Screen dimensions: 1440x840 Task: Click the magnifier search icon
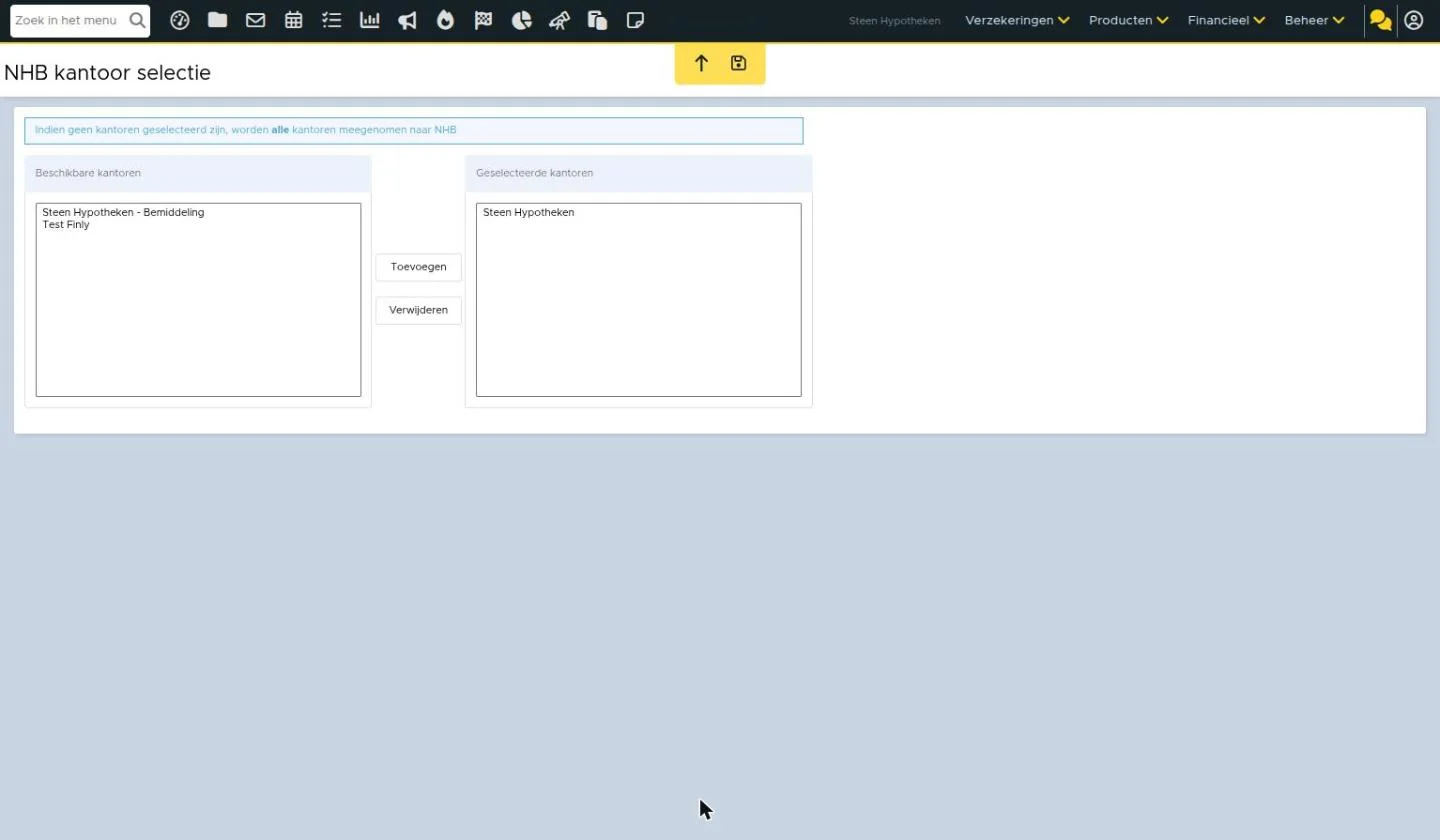pyautogui.click(x=137, y=20)
